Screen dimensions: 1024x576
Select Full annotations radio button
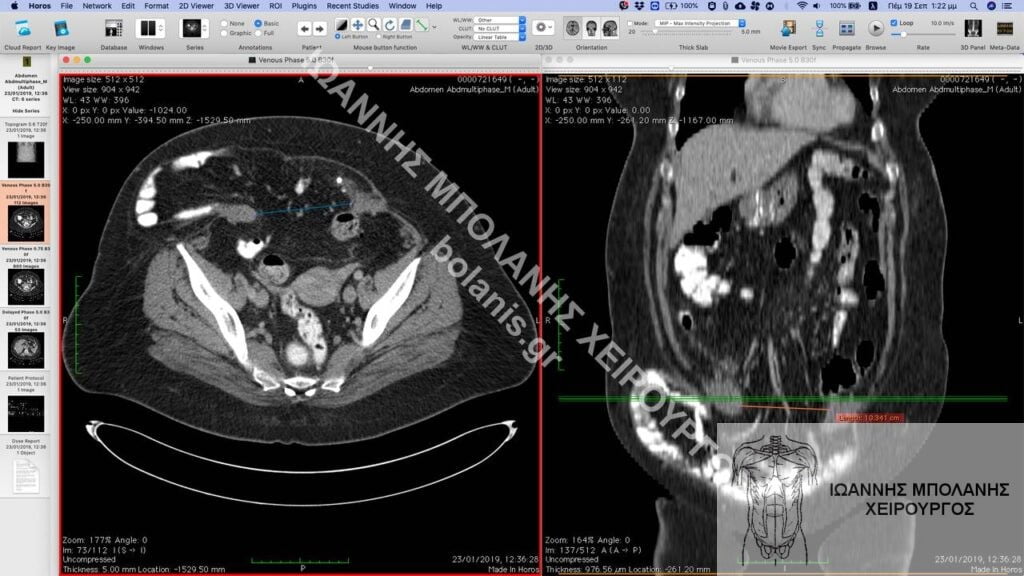(259, 33)
